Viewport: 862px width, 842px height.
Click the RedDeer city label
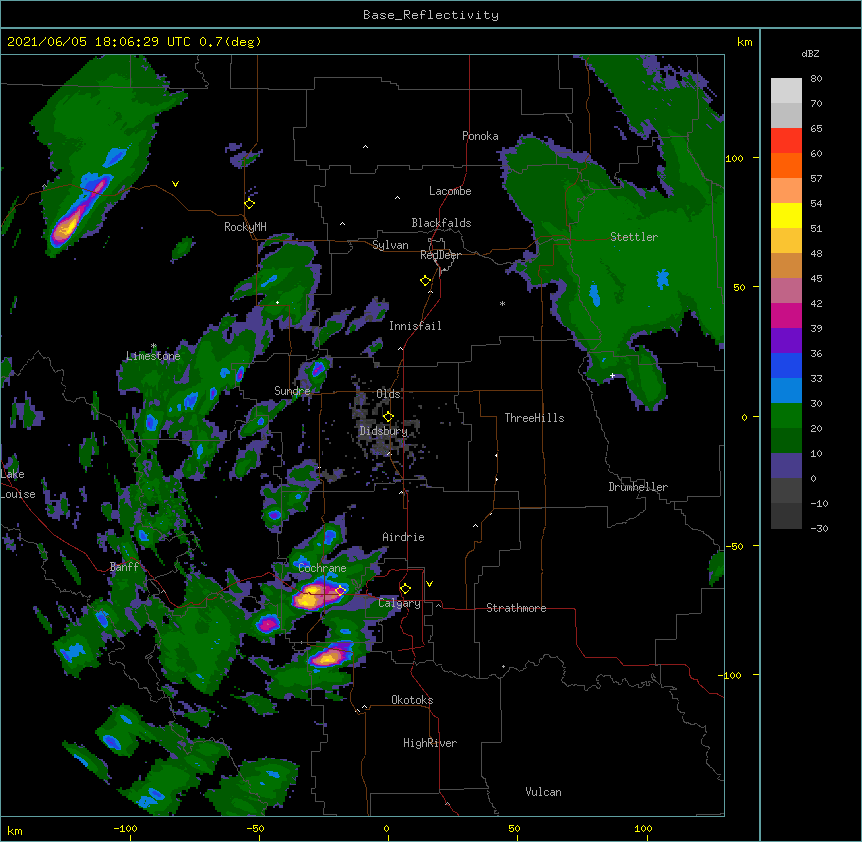pyautogui.click(x=440, y=255)
